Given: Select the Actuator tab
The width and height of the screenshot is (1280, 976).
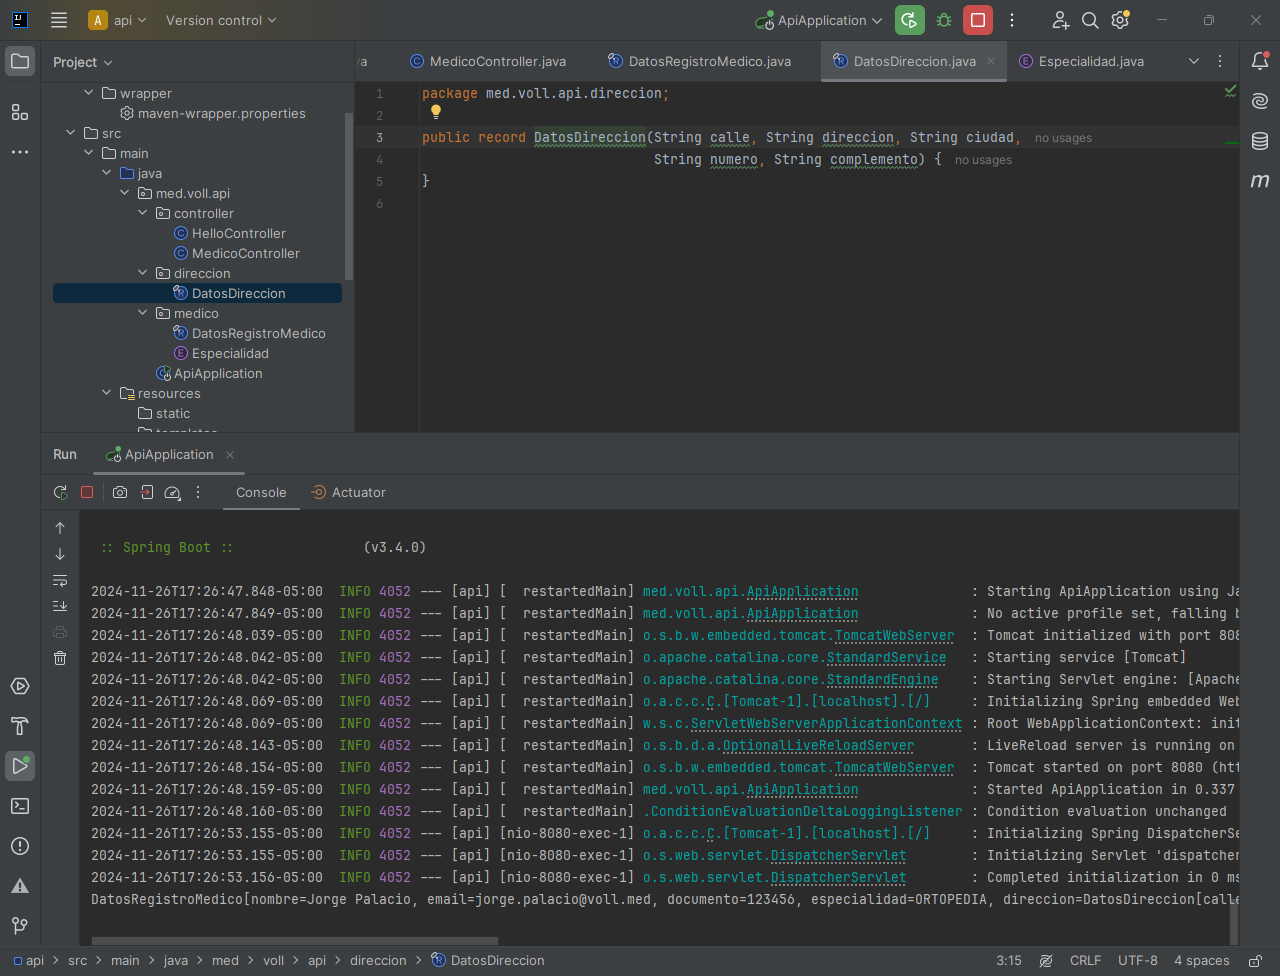Looking at the screenshot, I should [348, 492].
